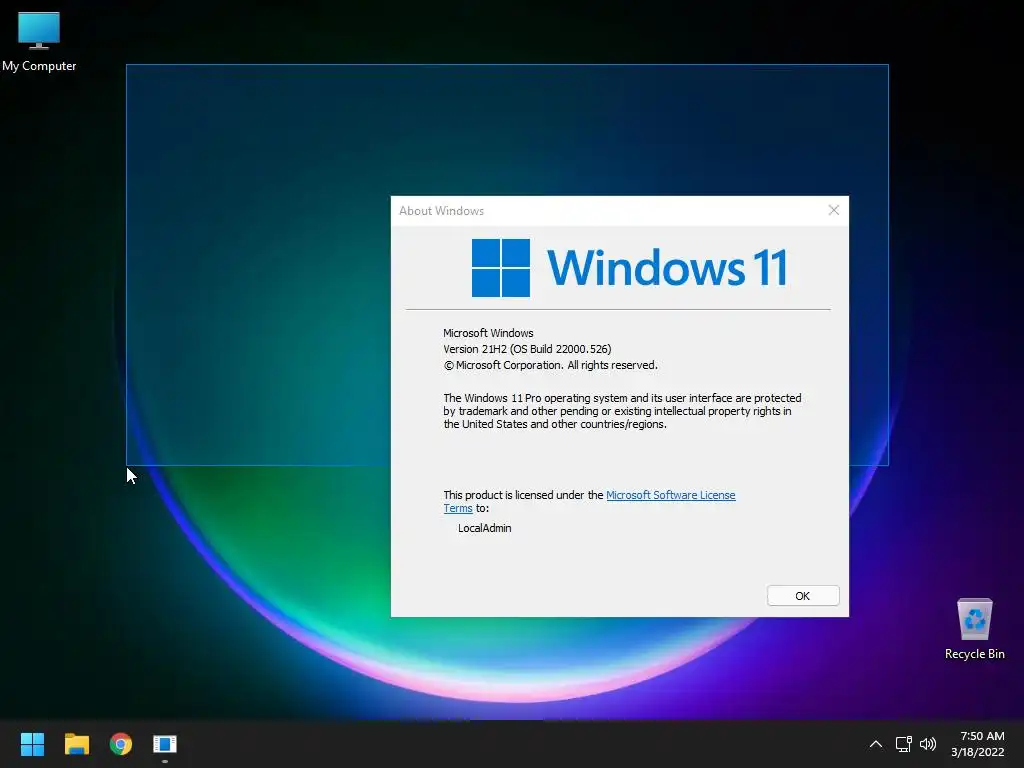Viewport: 1024px width, 768px height.
Task: Open the volume speaker tray icon
Action: [x=927, y=744]
